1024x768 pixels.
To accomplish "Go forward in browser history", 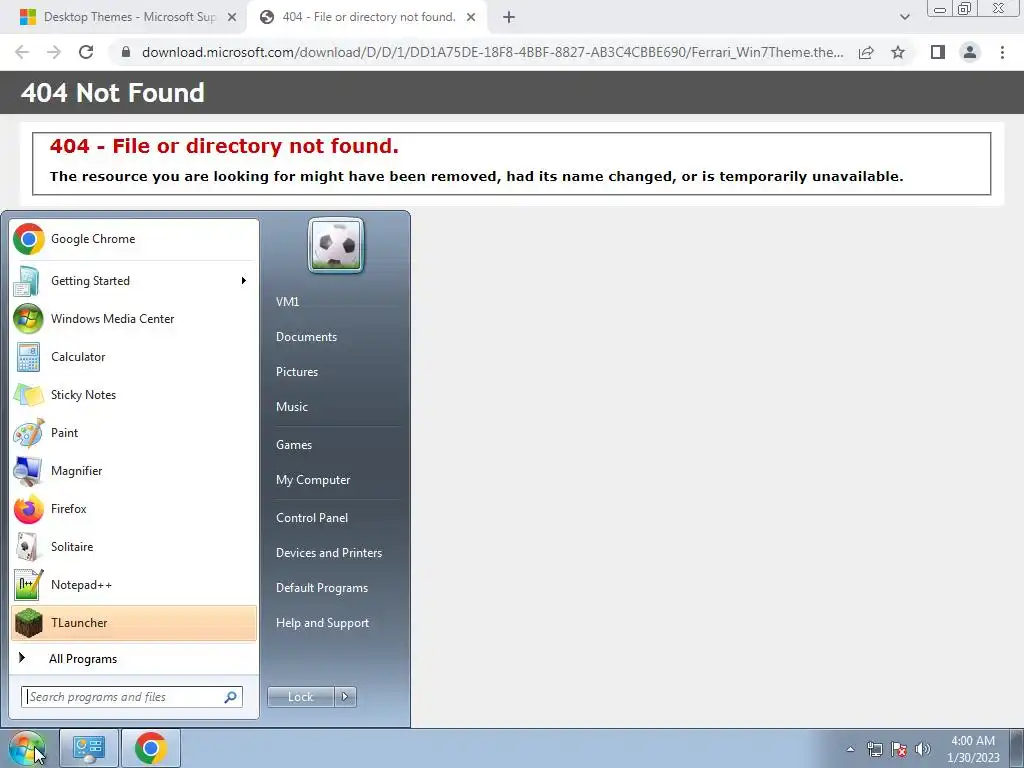I will (x=54, y=52).
